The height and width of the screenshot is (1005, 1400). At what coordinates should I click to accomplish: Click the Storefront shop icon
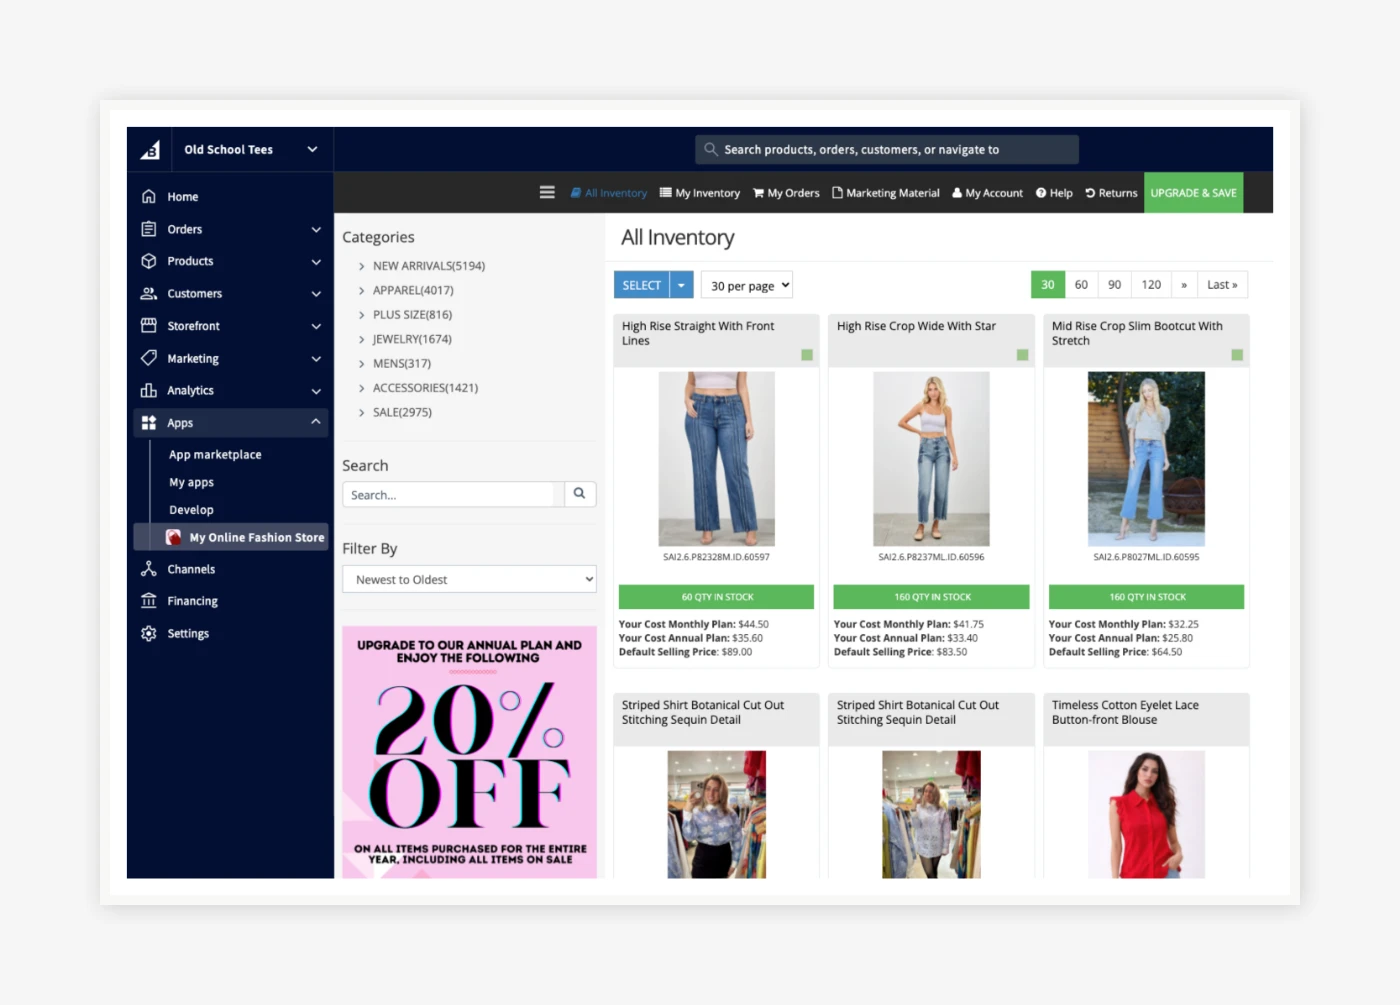(149, 326)
